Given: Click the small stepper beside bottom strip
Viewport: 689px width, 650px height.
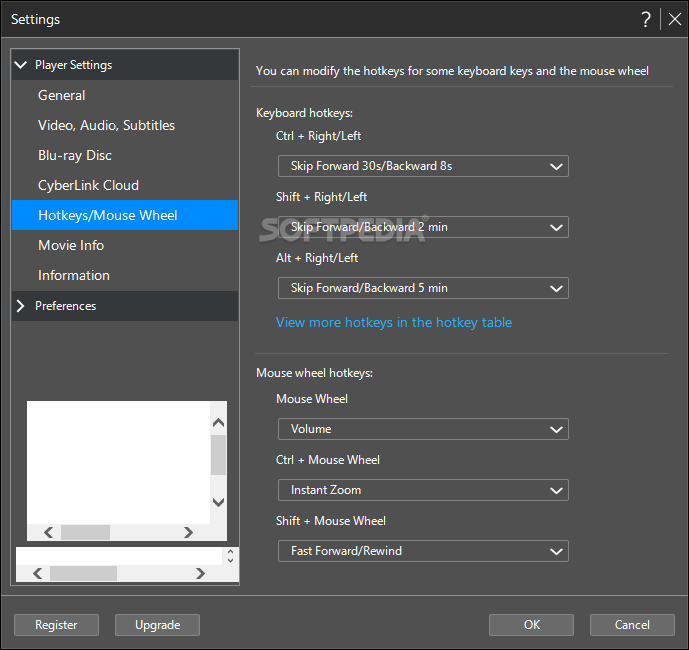Looking at the screenshot, I should tap(230, 556).
